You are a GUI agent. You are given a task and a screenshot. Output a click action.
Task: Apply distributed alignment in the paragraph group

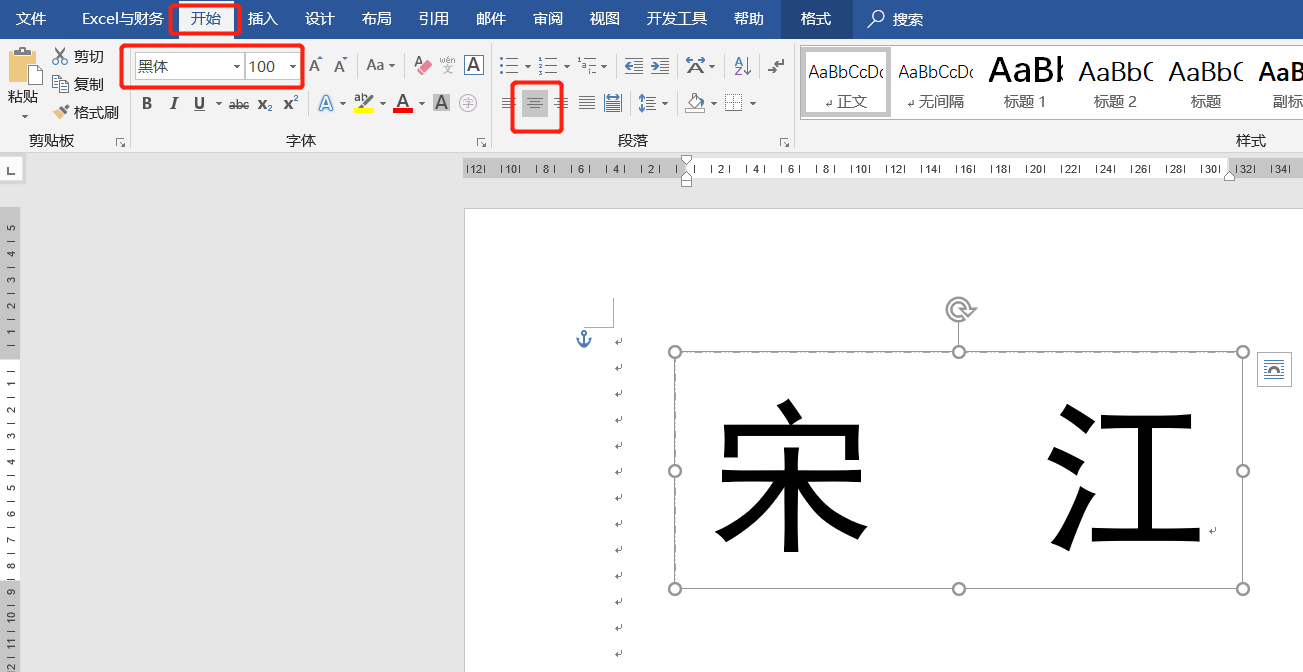[613, 103]
